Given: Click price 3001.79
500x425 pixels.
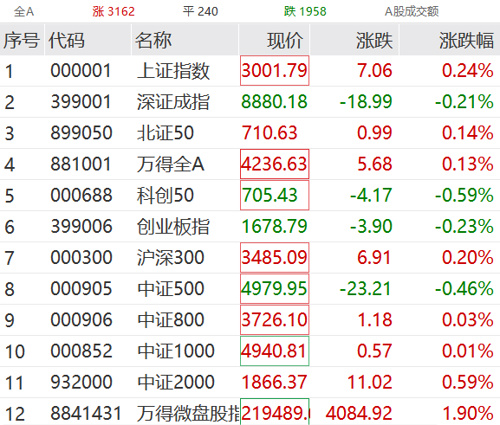Looking at the screenshot, I should (x=274, y=71).
